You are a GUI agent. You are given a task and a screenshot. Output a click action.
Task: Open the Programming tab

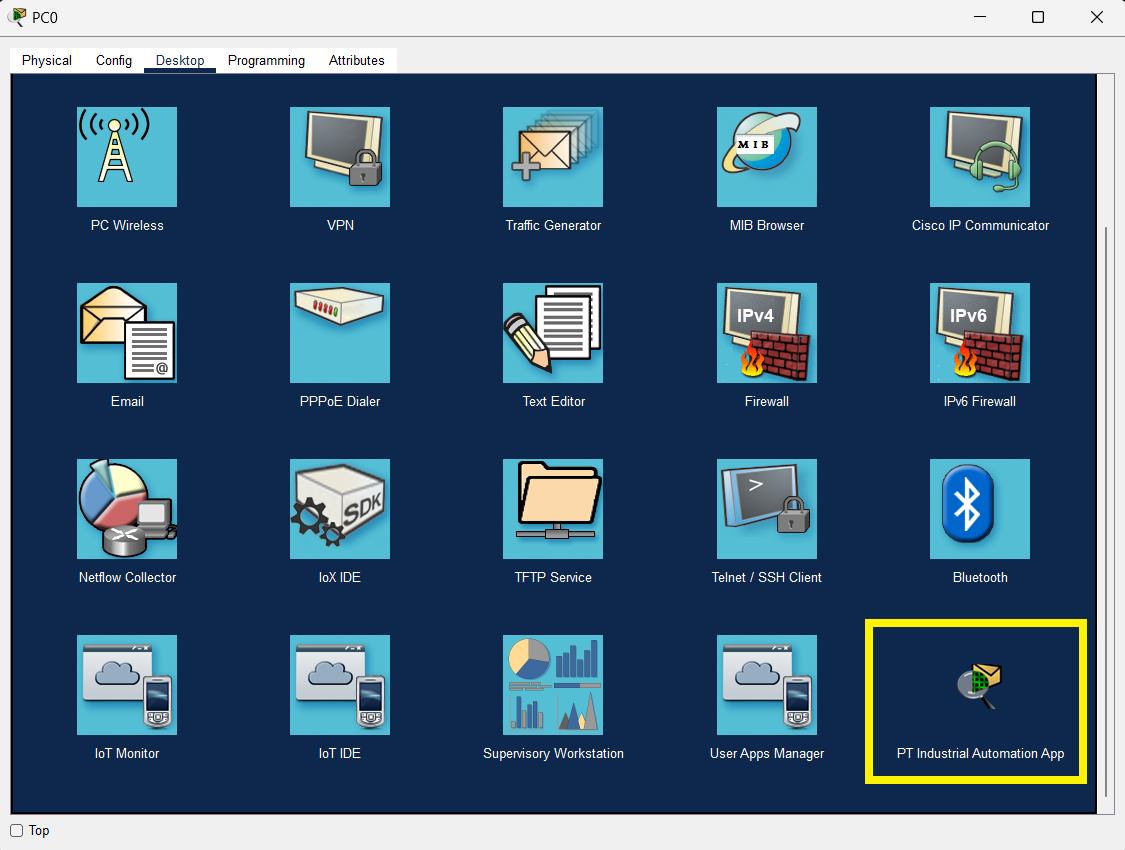coord(266,60)
